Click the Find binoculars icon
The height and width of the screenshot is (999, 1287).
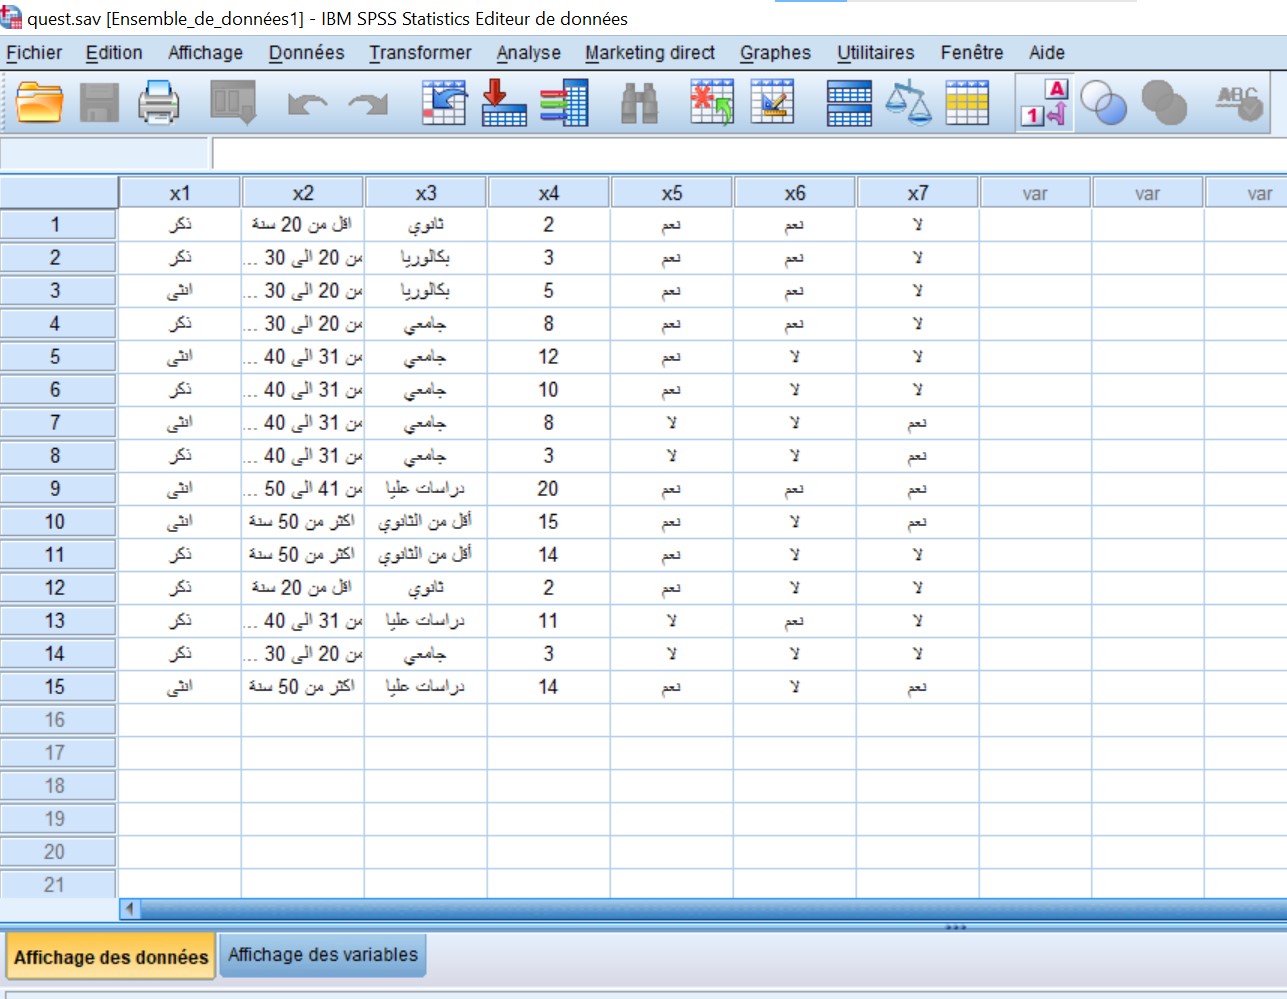[x=639, y=102]
